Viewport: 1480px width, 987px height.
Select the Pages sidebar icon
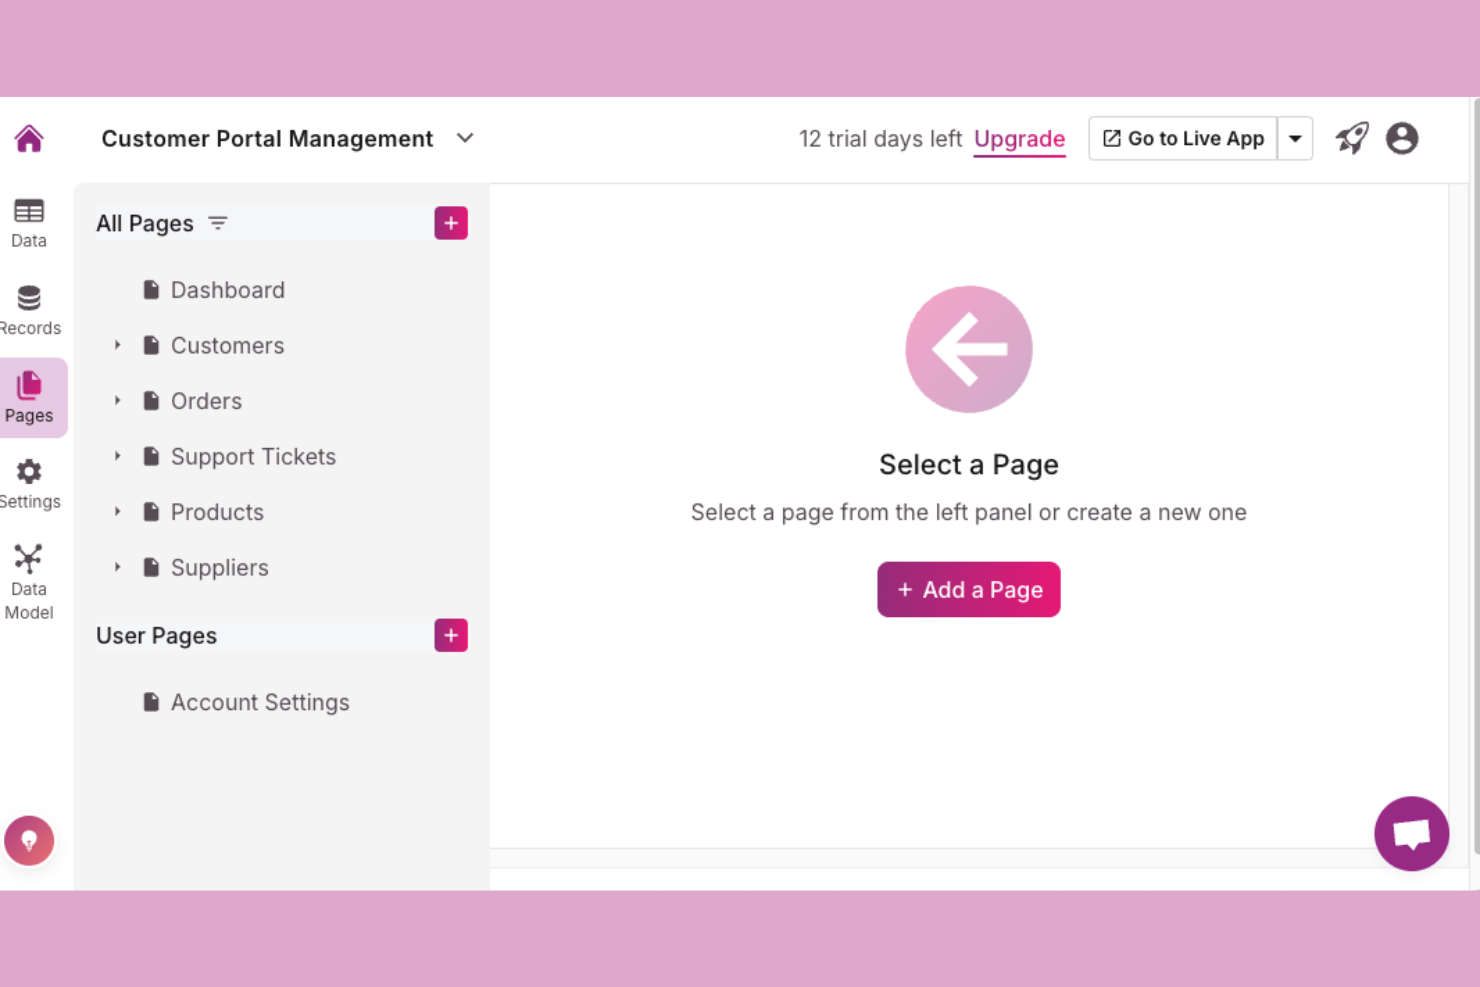pyautogui.click(x=29, y=396)
